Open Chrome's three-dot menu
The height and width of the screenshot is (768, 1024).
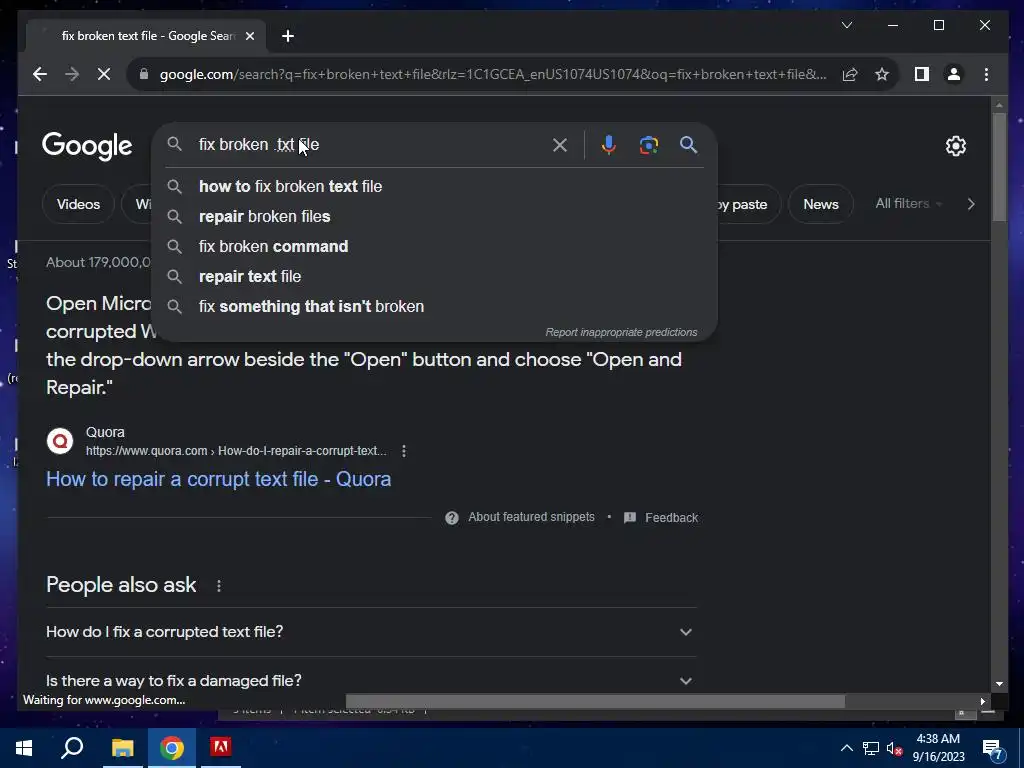pyautogui.click(x=986, y=74)
